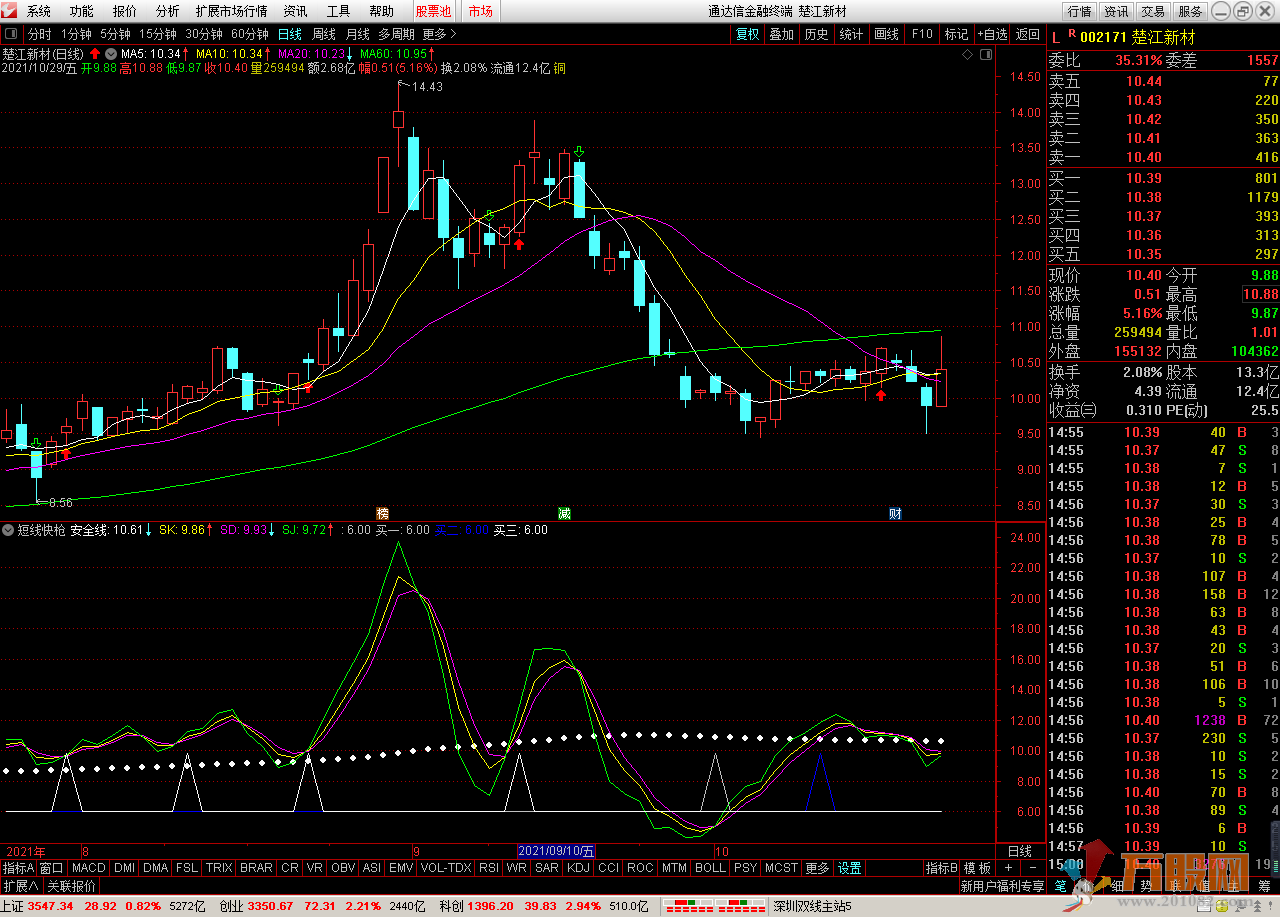Screen dimensions: 1280x918
Task: Click the 股票池 button
Action: 433,11
